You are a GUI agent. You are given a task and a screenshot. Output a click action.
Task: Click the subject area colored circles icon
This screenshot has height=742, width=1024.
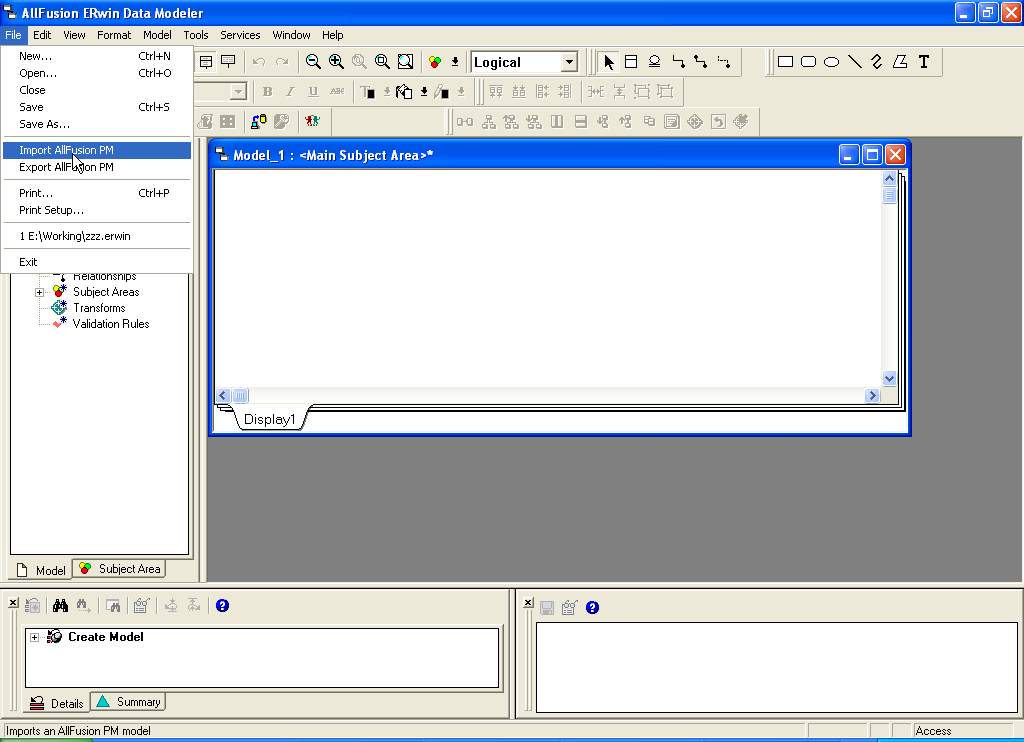(x=435, y=62)
